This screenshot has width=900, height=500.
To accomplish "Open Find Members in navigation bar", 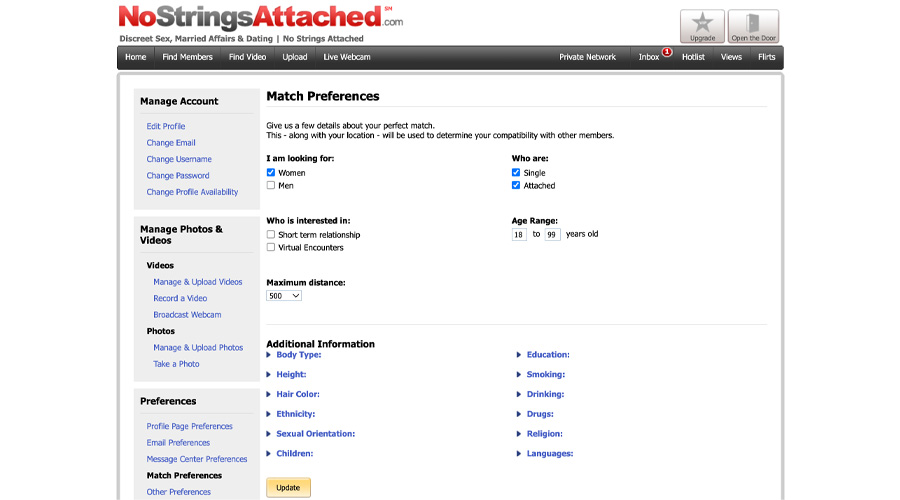I will point(187,57).
